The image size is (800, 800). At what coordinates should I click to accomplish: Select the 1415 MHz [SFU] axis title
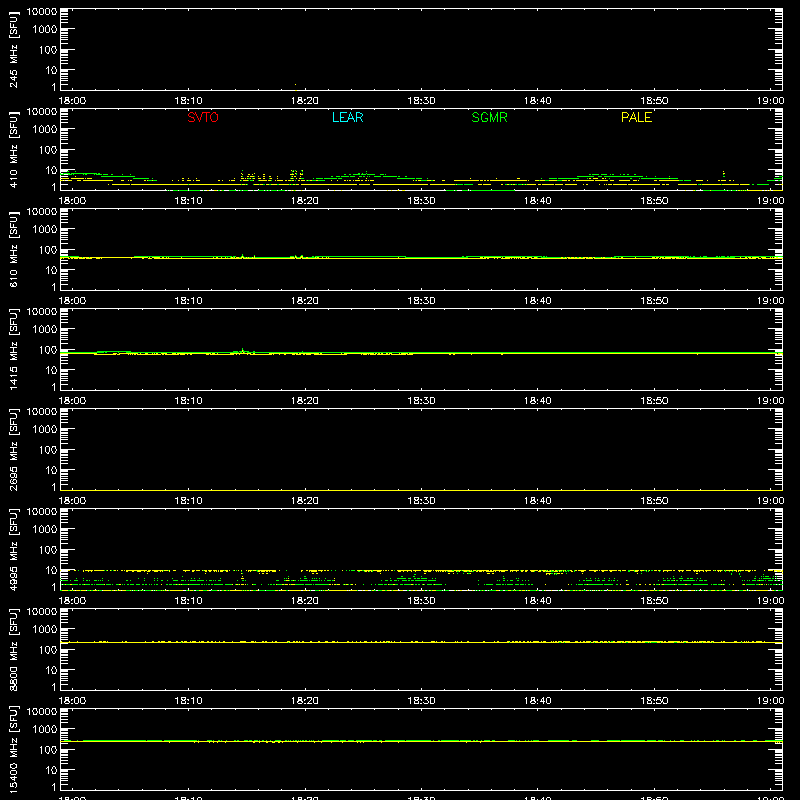13,349
